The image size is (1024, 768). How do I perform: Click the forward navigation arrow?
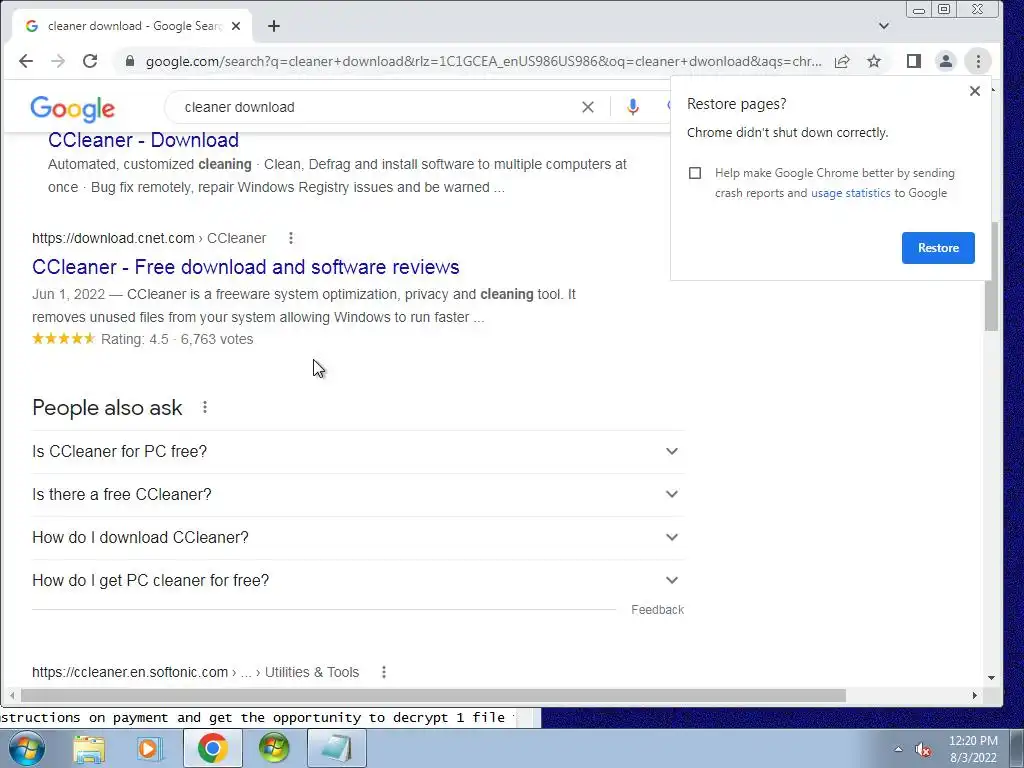[x=58, y=61]
